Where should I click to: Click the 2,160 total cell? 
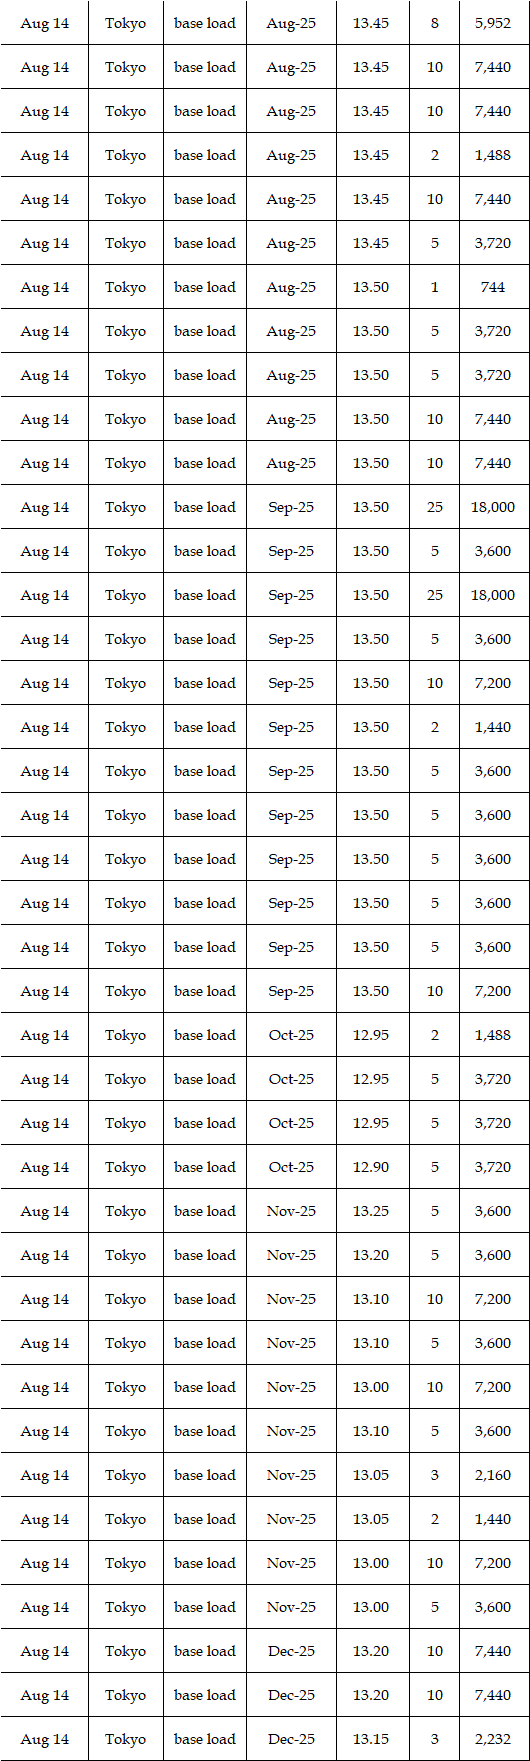click(x=493, y=1475)
